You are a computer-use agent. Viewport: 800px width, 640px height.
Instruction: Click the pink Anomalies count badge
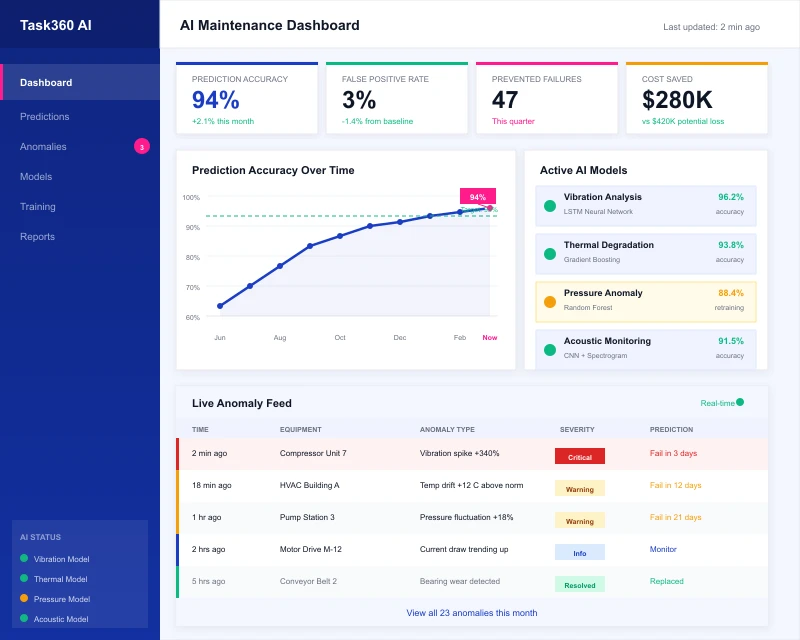pos(142,146)
